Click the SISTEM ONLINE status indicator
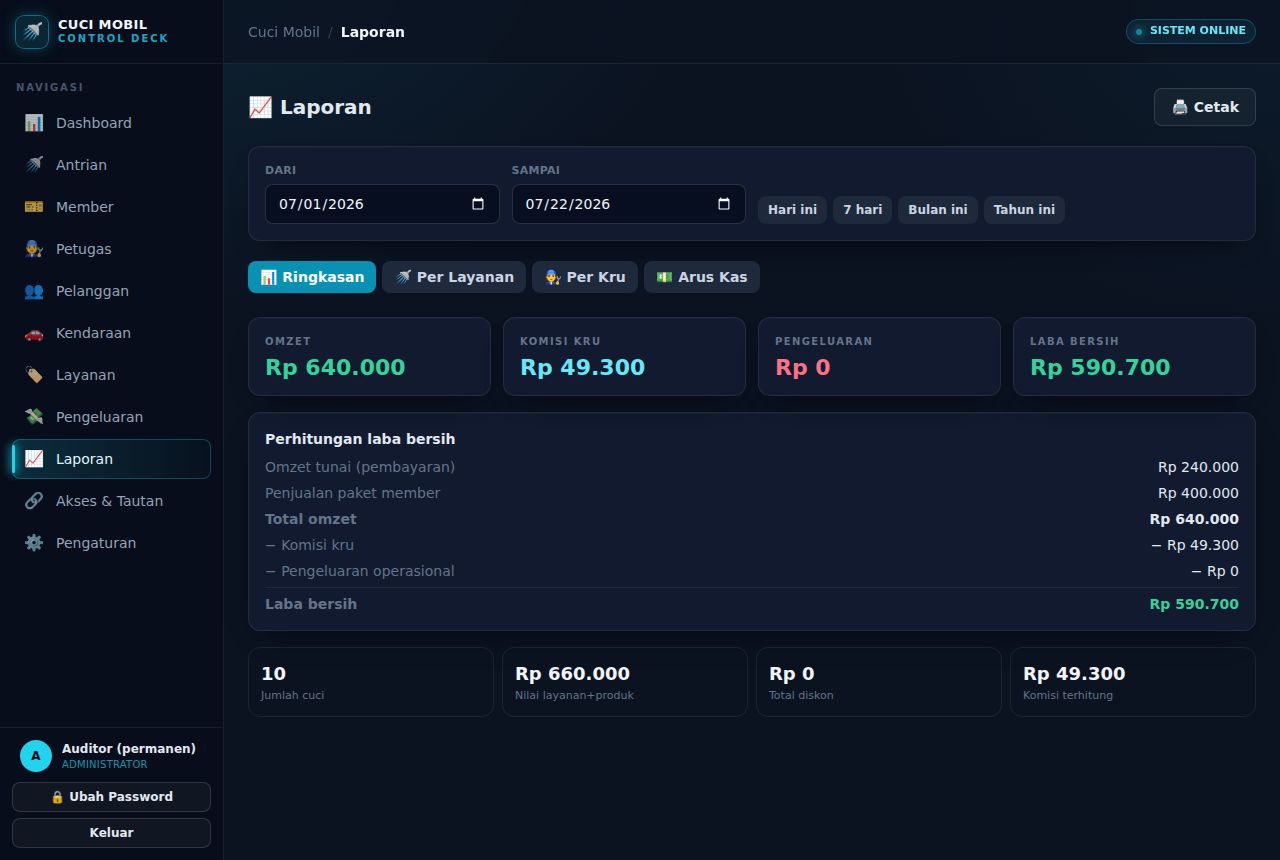 click(x=1191, y=31)
